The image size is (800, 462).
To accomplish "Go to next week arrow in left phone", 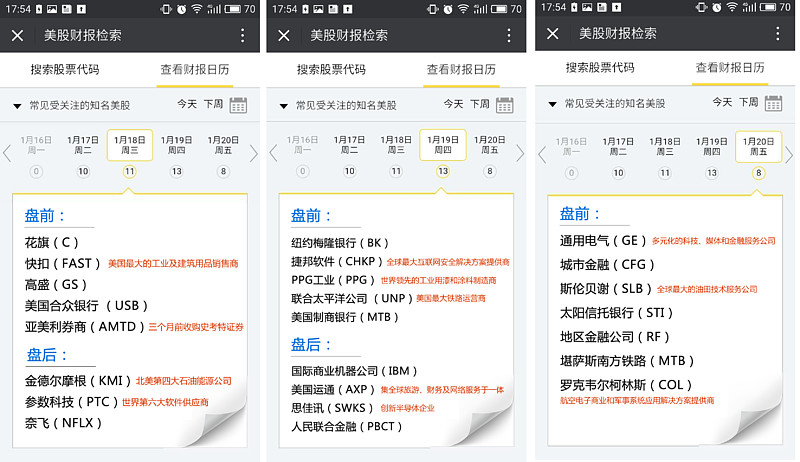I will (x=254, y=153).
